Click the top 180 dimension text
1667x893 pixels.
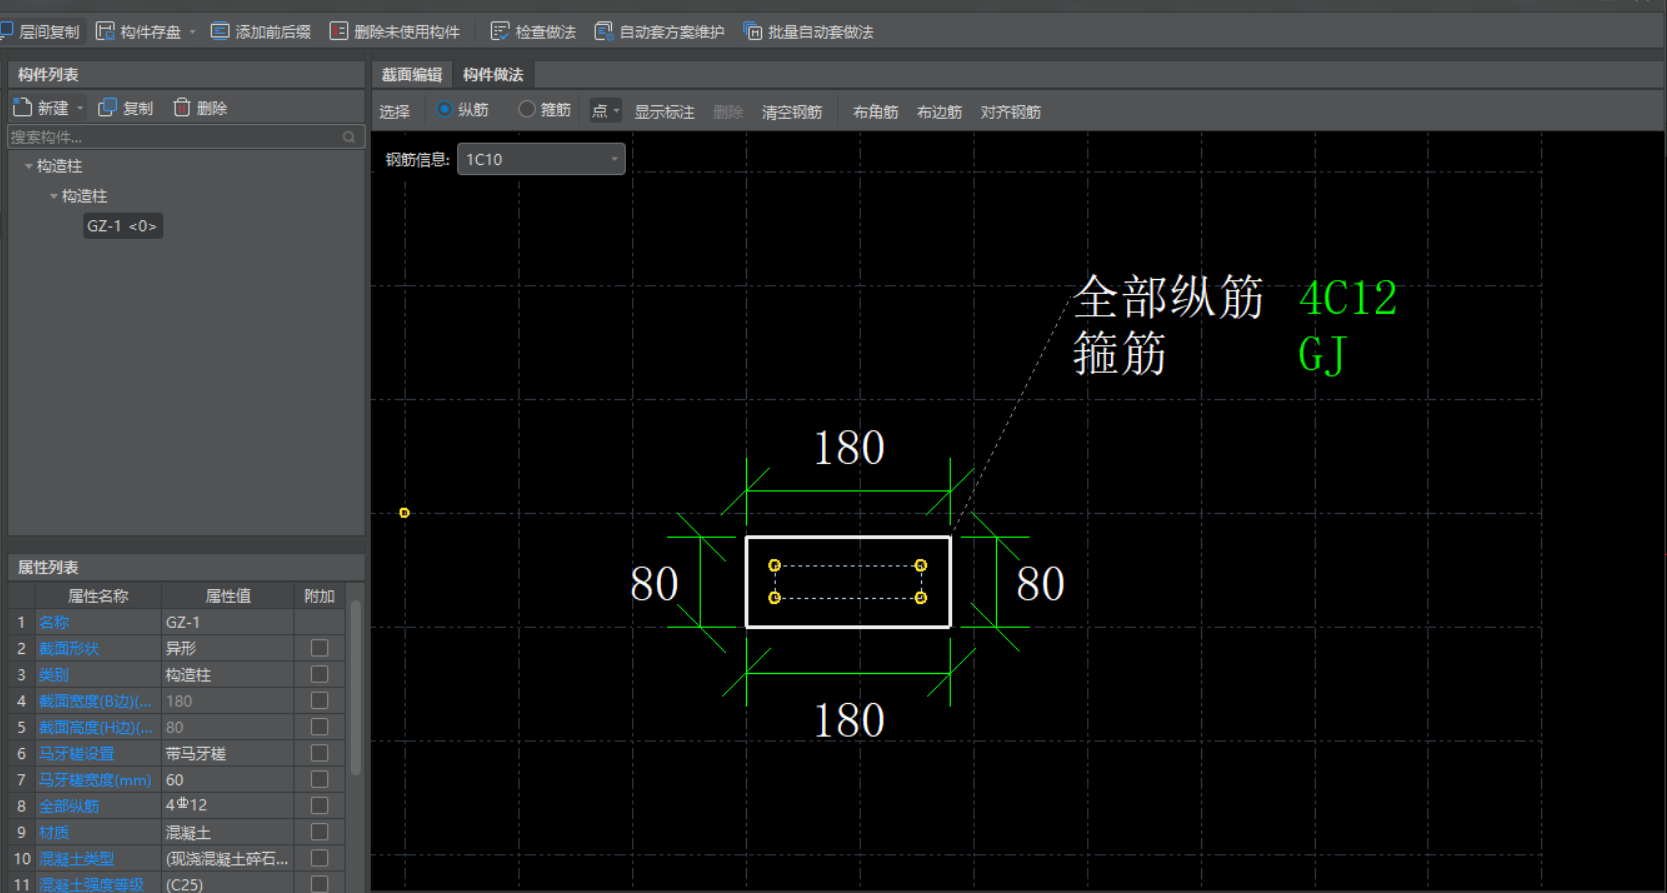(849, 448)
